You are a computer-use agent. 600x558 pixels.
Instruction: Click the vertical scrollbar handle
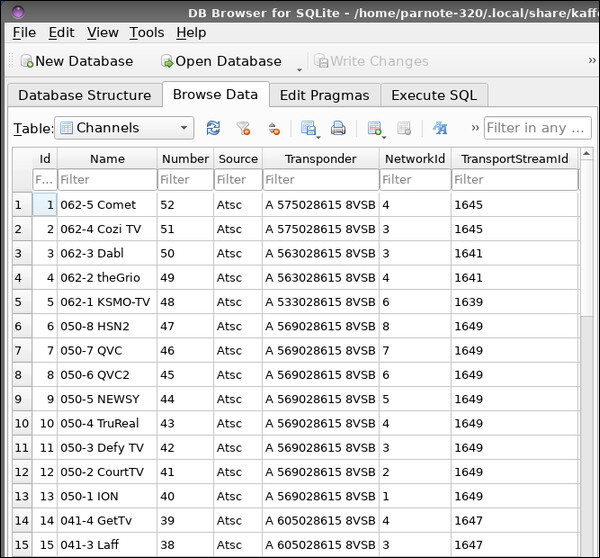pyautogui.click(x=586, y=238)
